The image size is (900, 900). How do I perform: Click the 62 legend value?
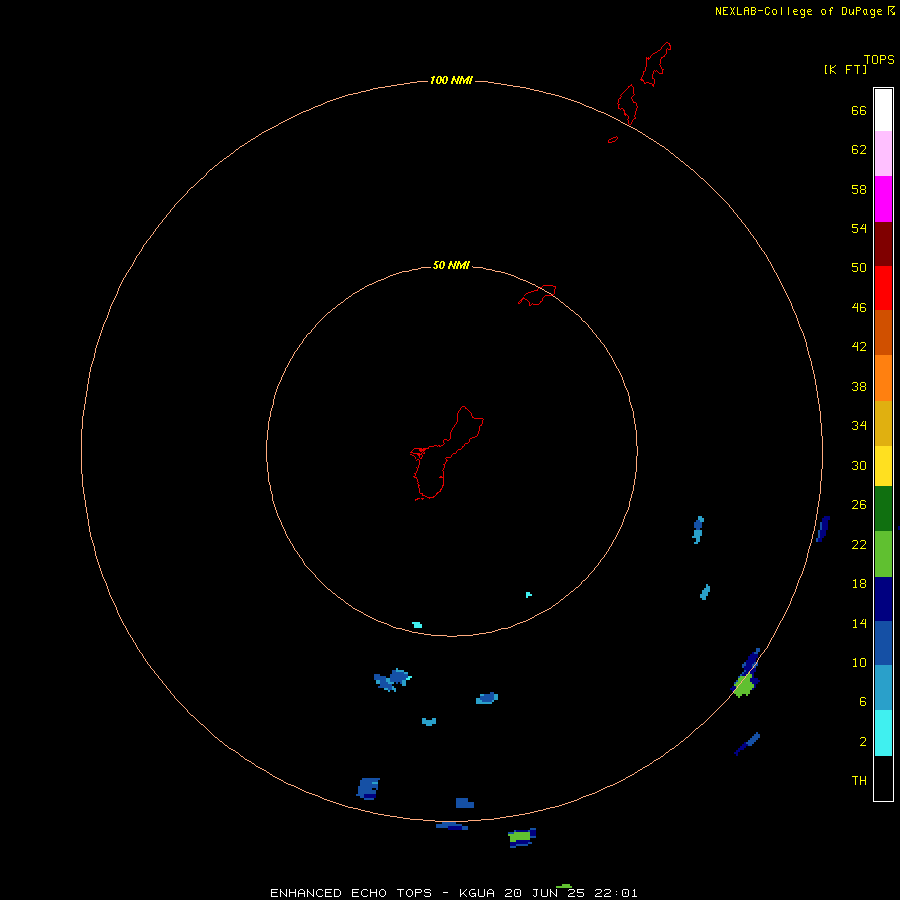859,150
